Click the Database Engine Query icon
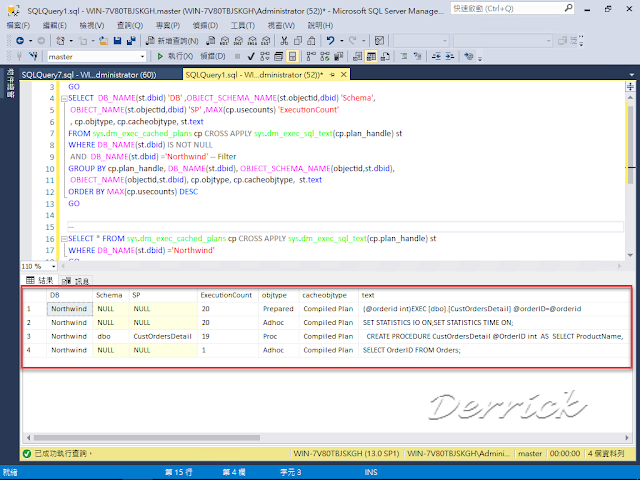Screen dimensions: 640x480 coord(211,40)
